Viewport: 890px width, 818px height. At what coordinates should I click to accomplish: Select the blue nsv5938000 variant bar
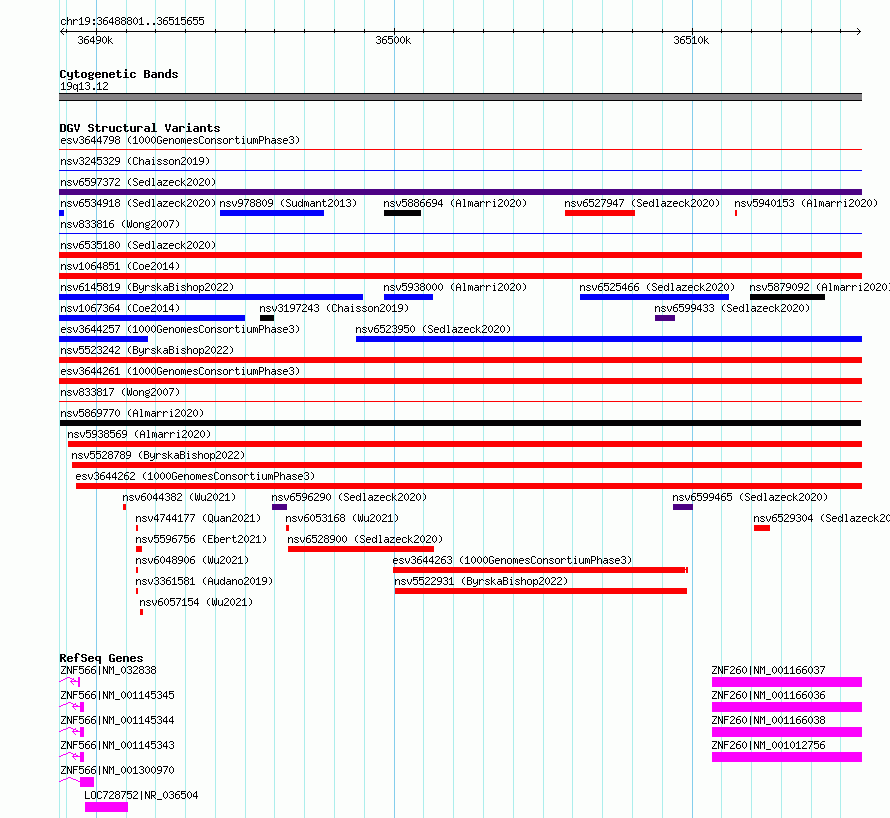click(408, 297)
